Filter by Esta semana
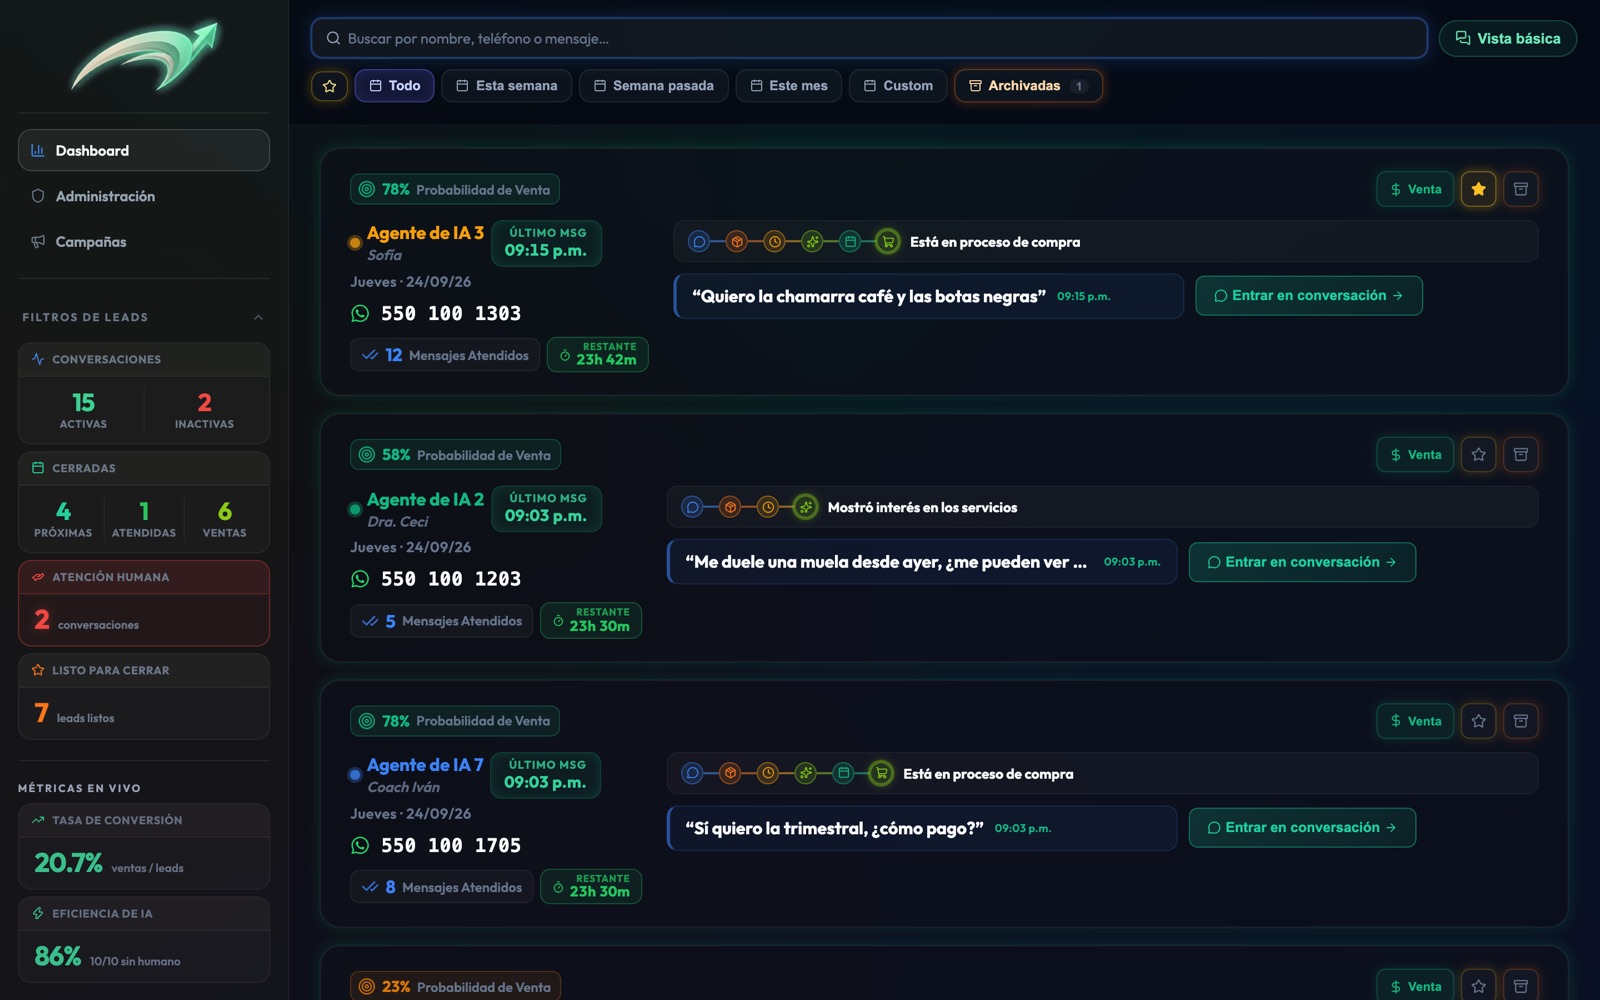 (x=507, y=86)
